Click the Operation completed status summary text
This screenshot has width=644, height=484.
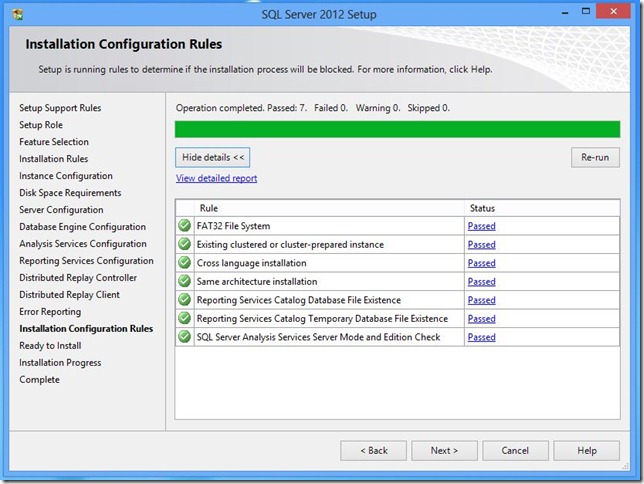(x=313, y=108)
